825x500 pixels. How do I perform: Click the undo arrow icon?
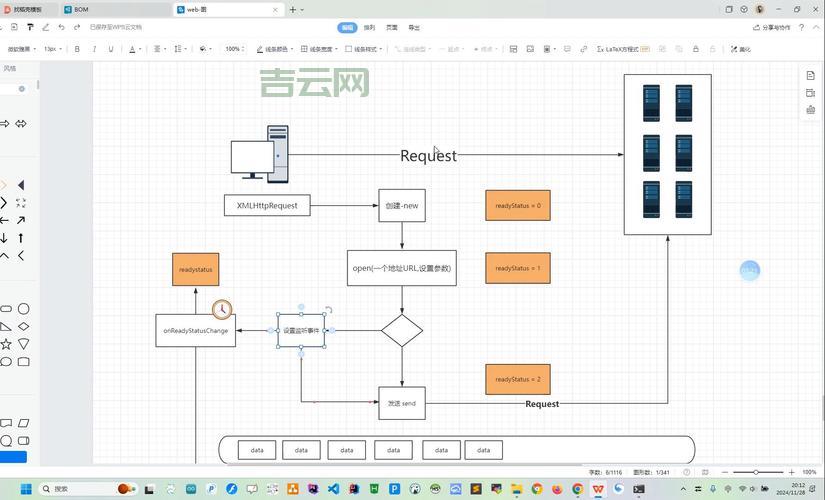tap(62, 27)
